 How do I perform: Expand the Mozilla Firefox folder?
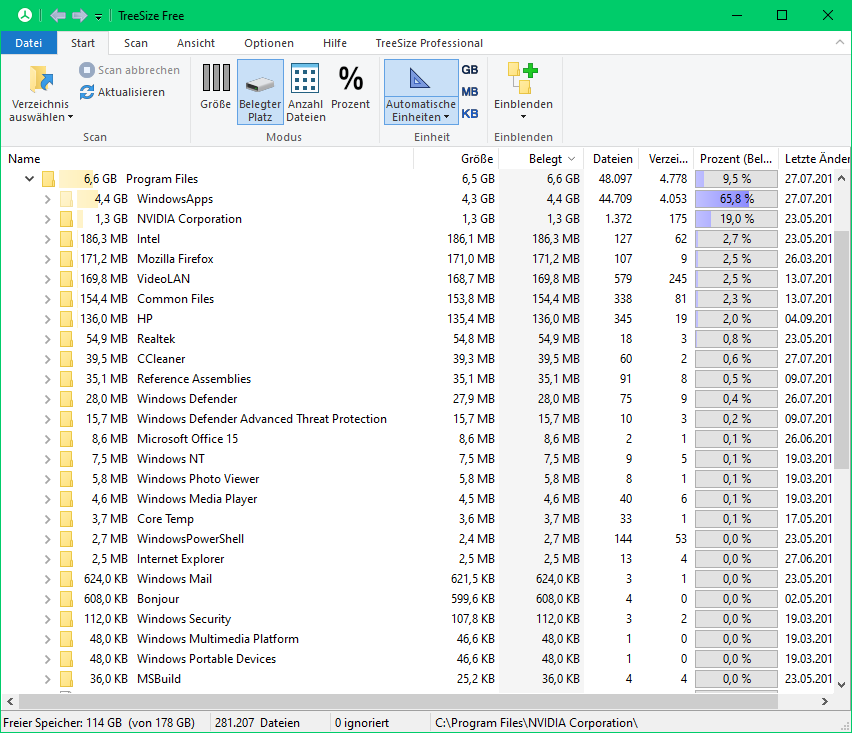pos(48,259)
